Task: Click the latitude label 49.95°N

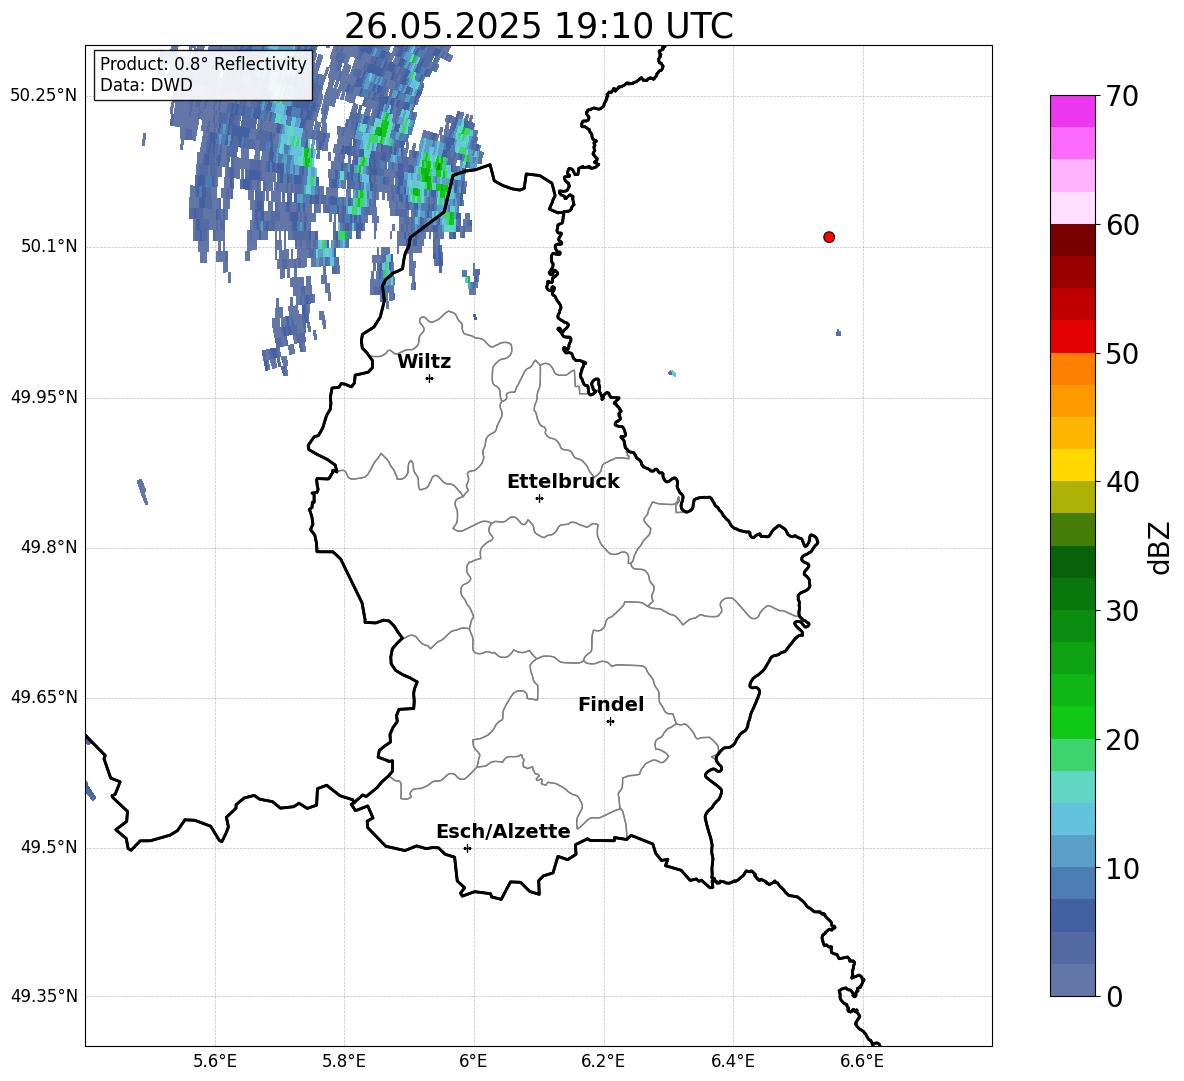Action: coord(44,397)
